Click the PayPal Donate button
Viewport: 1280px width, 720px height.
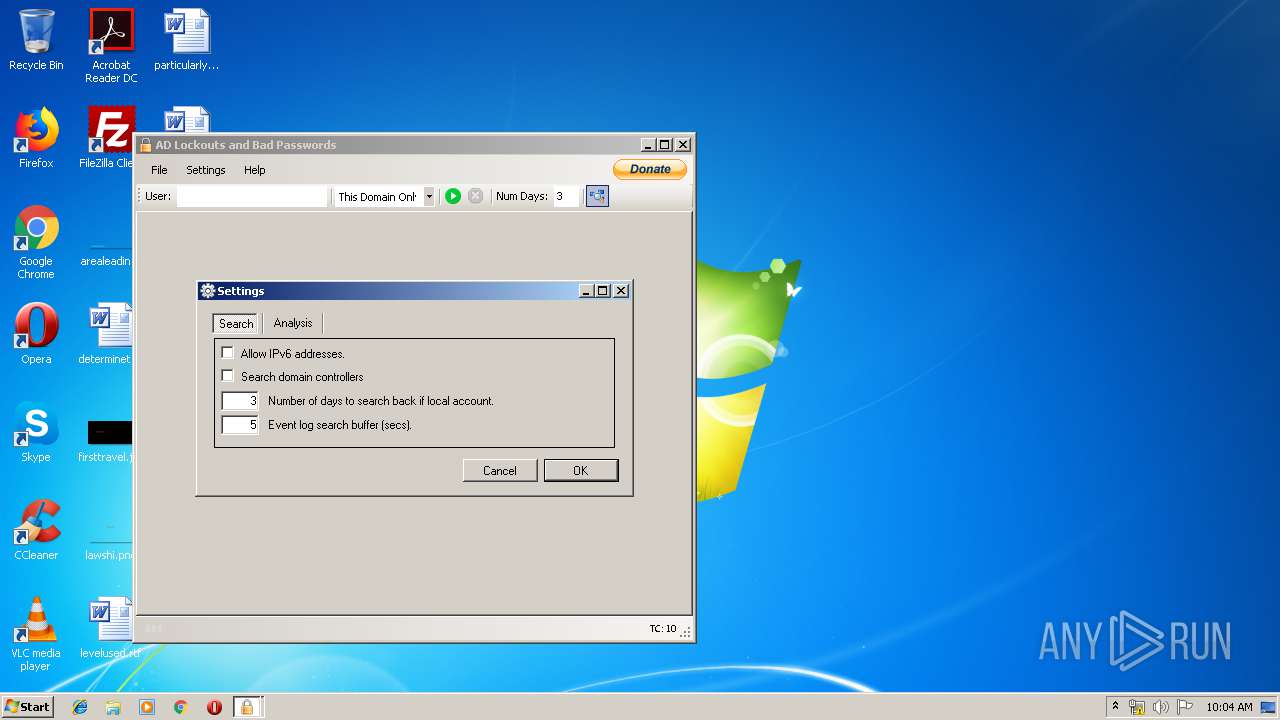[650, 169]
